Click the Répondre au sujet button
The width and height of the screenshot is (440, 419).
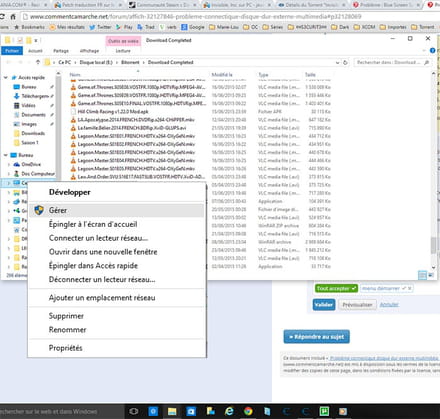click(x=316, y=337)
